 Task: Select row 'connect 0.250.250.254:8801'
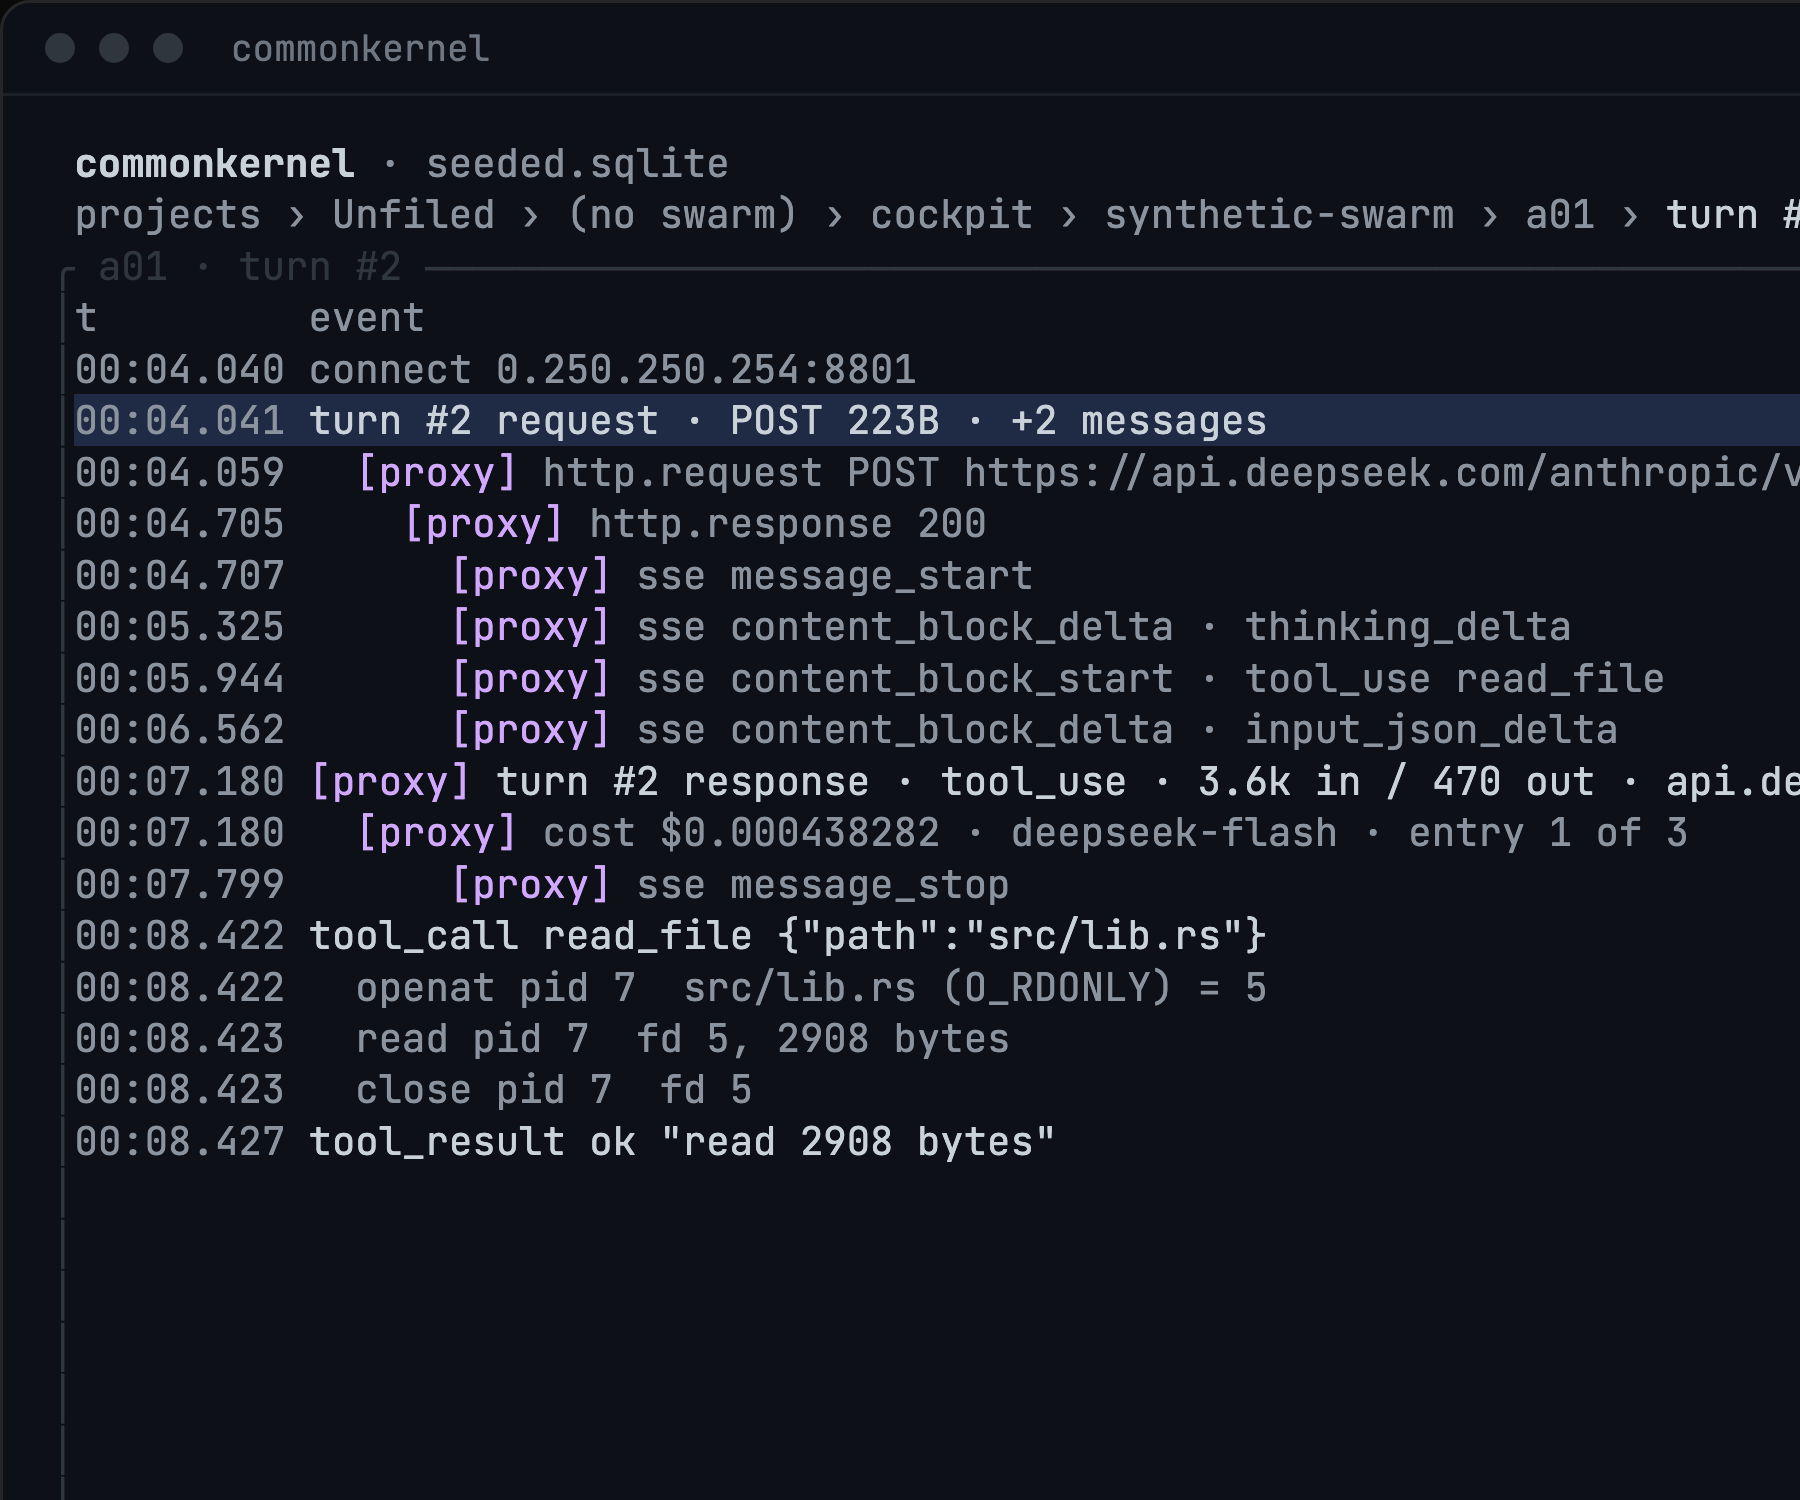pyautogui.click(x=937, y=370)
